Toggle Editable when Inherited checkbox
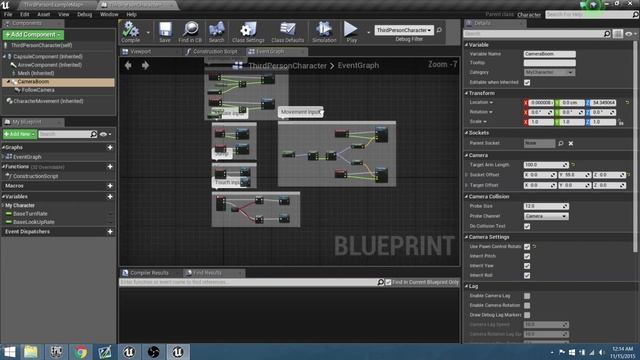Image resolution: width=640 pixels, height=360 pixels. [527, 82]
